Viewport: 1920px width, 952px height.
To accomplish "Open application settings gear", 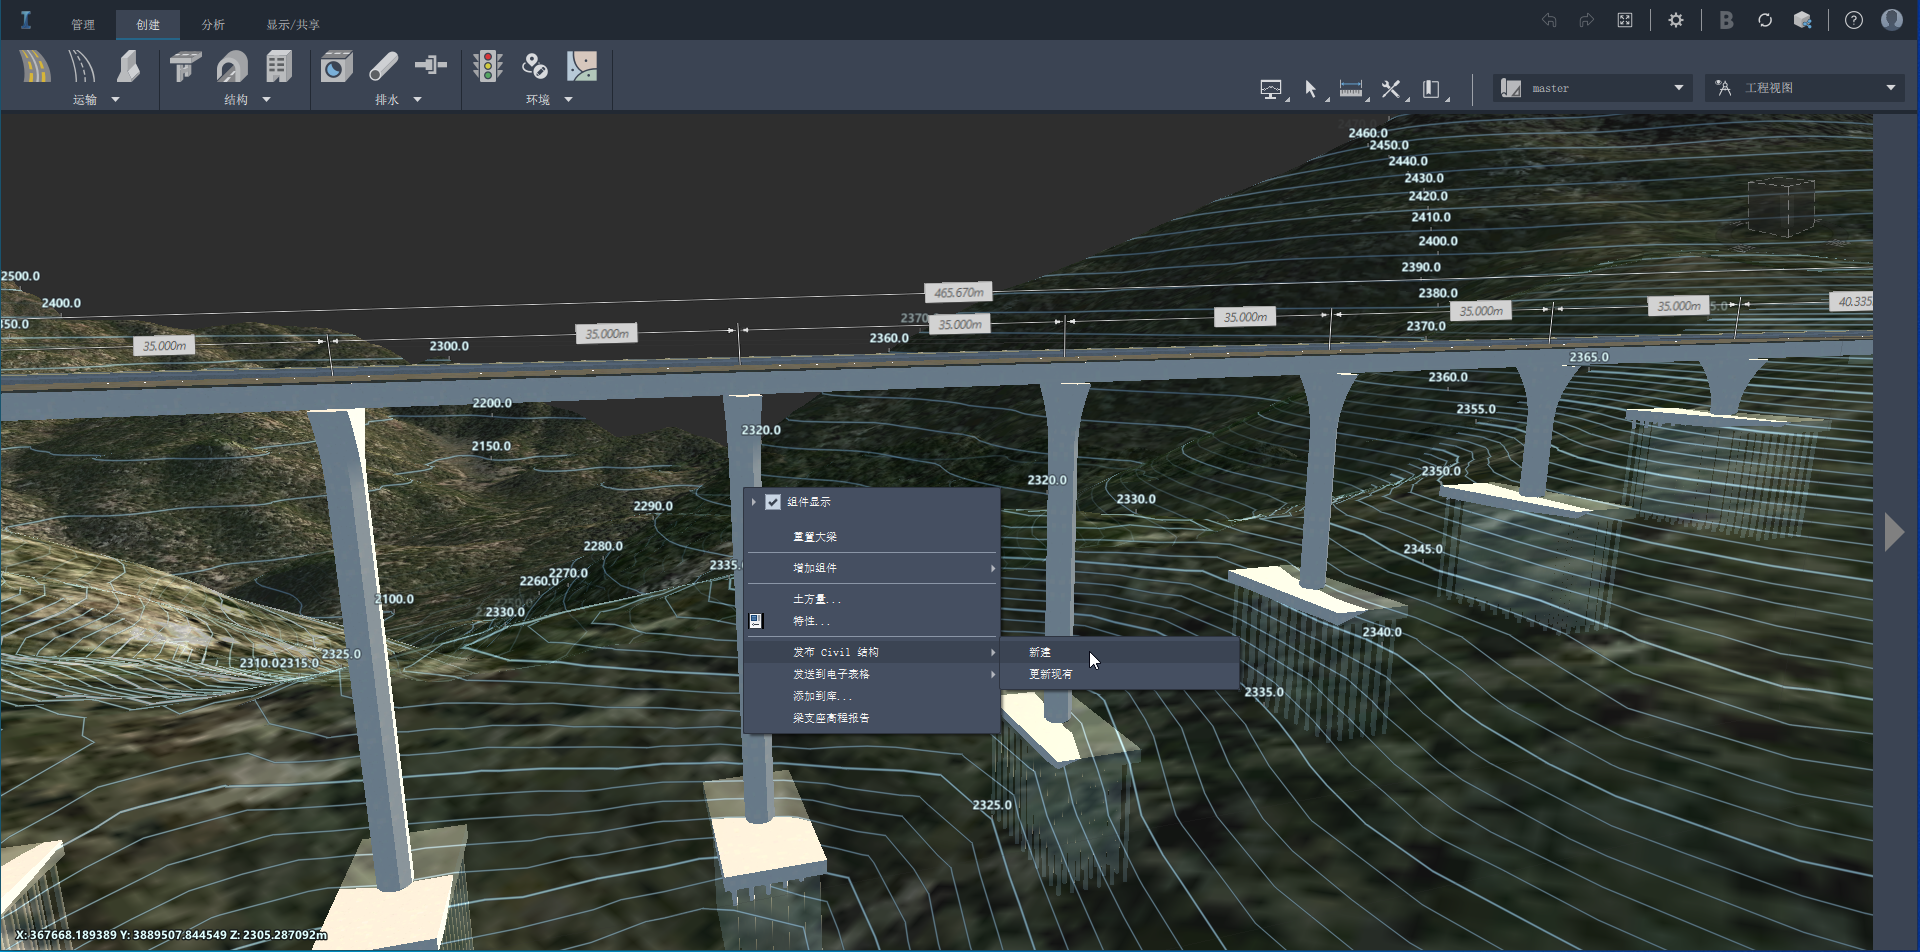I will click(x=1676, y=20).
